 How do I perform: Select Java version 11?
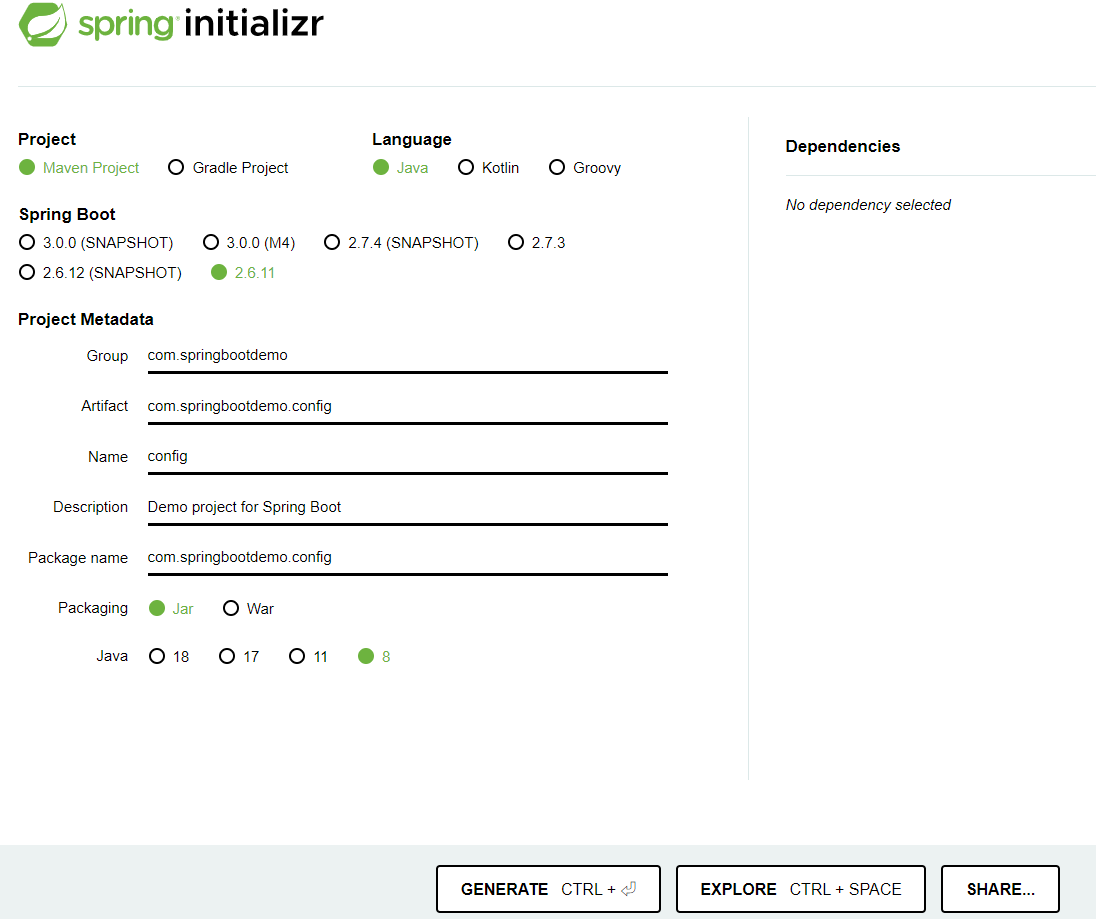pyautogui.click(x=295, y=656)
